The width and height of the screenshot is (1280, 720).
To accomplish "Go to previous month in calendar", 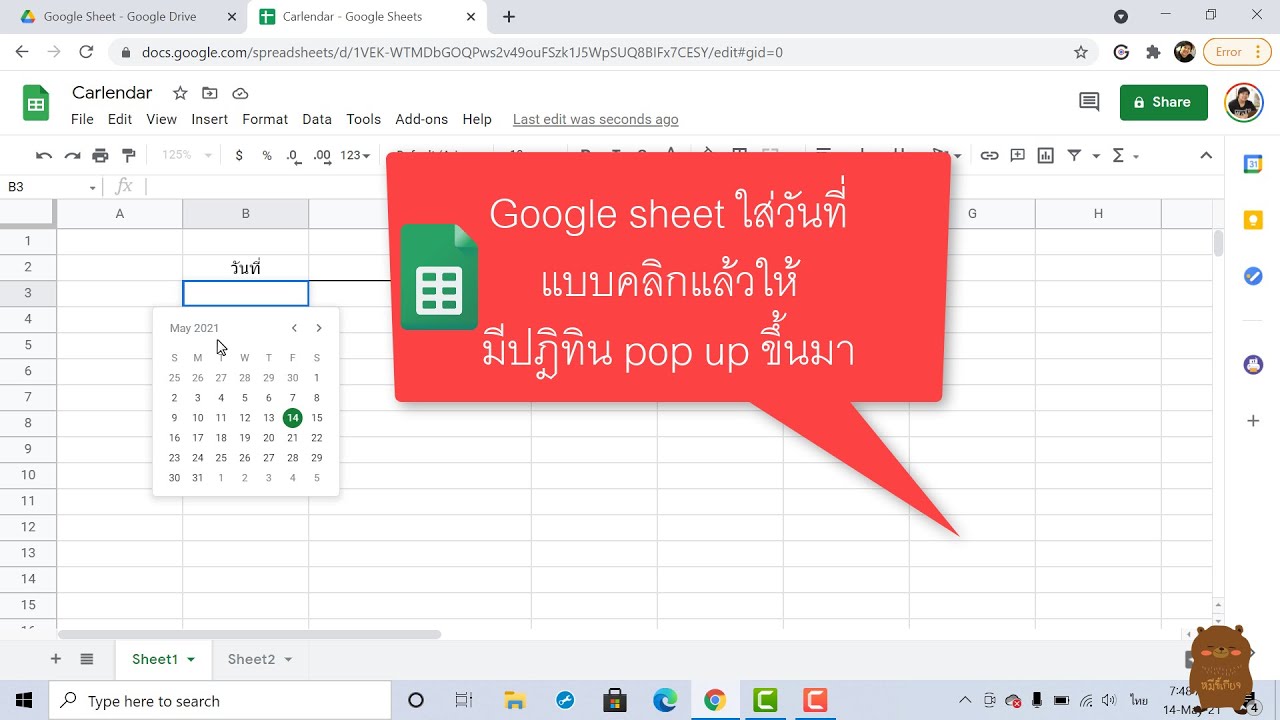I will (x=294, y=328).
